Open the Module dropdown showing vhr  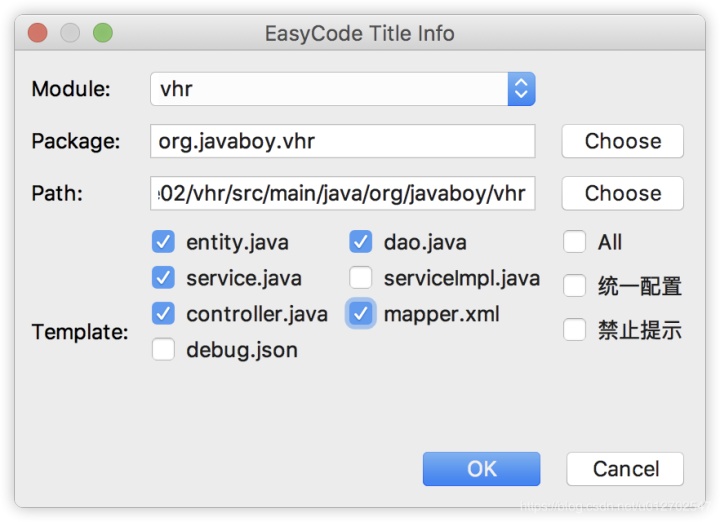(343, 89)
